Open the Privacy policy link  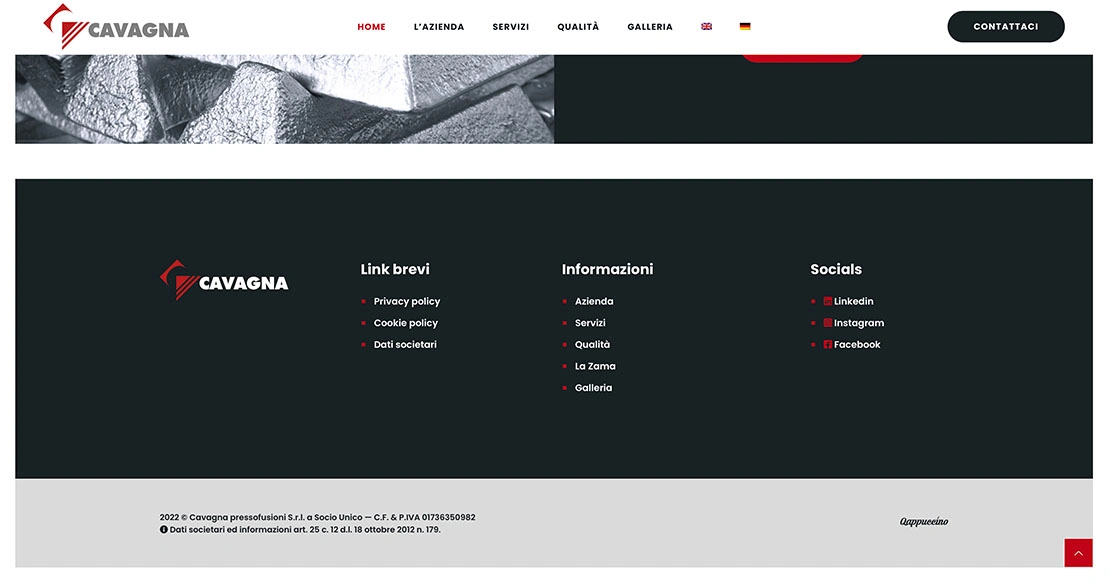[x=407, y=301]
